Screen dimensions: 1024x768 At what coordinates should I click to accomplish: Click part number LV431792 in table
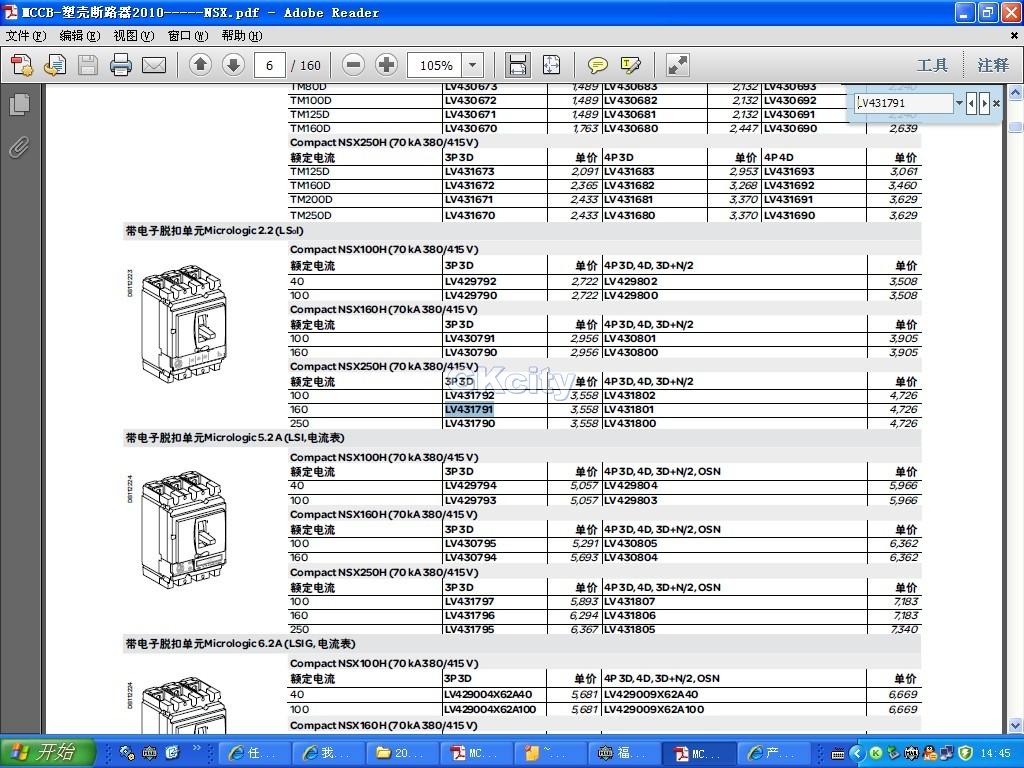pyautogui.click(x=470, y=395)
